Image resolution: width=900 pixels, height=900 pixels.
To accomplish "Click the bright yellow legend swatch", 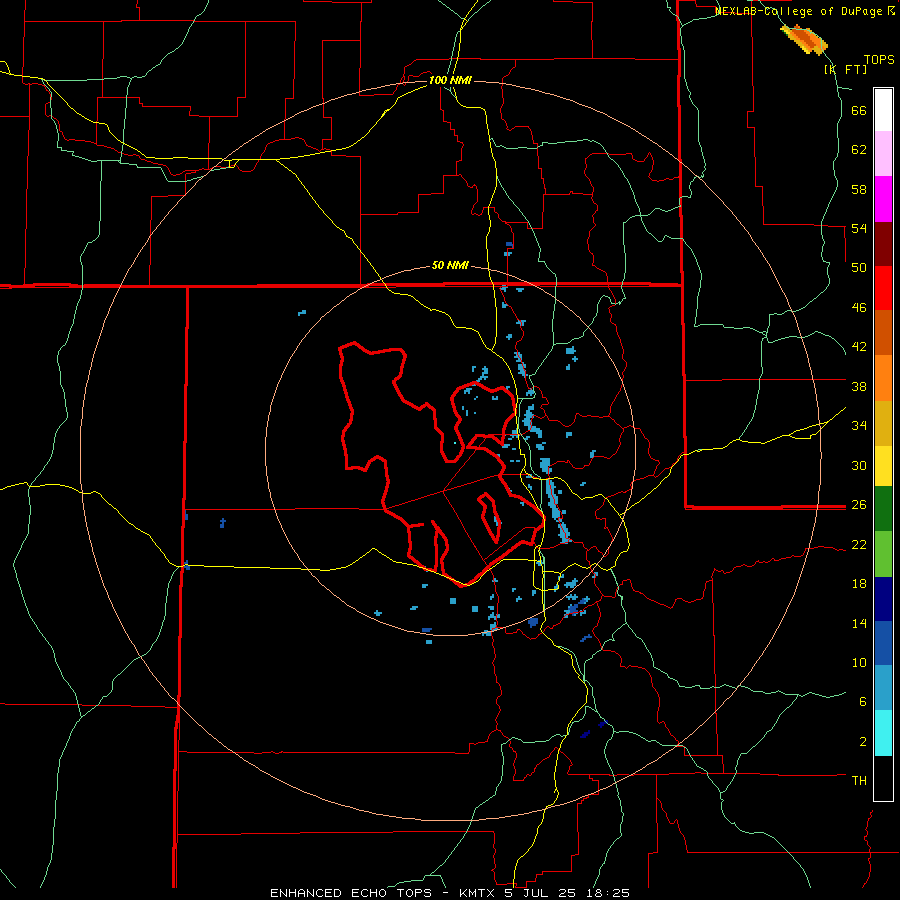I will [883, 466].
